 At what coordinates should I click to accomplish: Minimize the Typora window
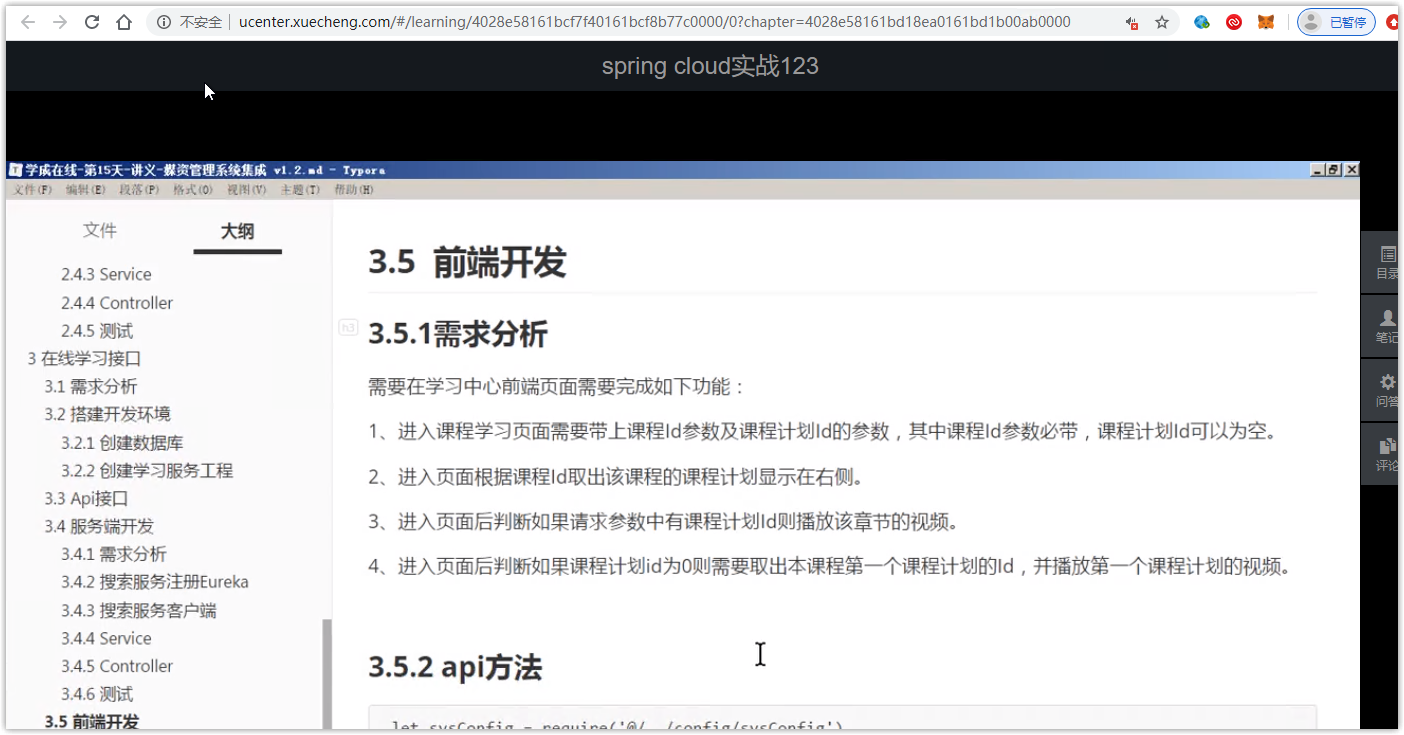(1317, 170)
